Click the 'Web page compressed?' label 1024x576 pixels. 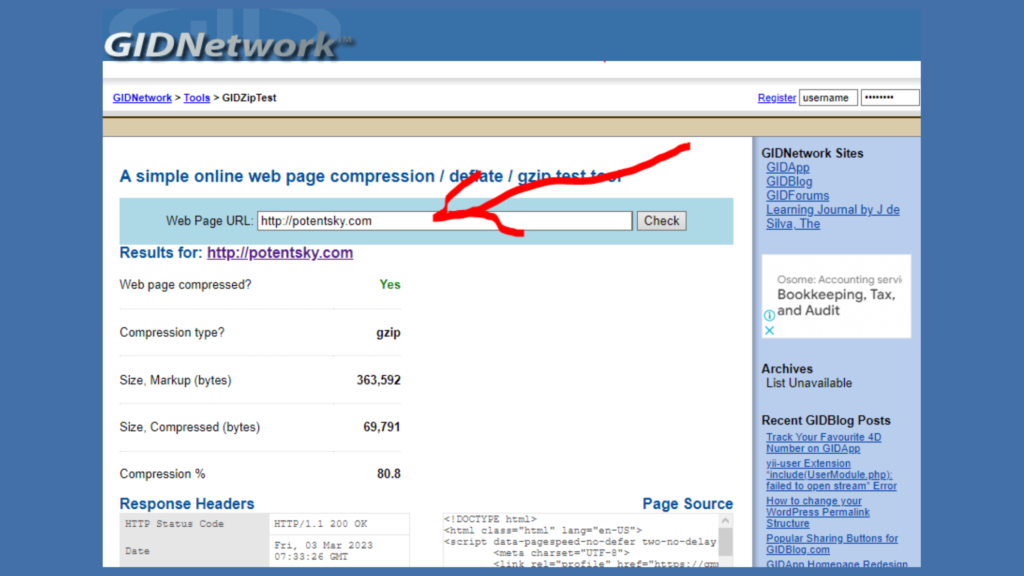point(185,285)
